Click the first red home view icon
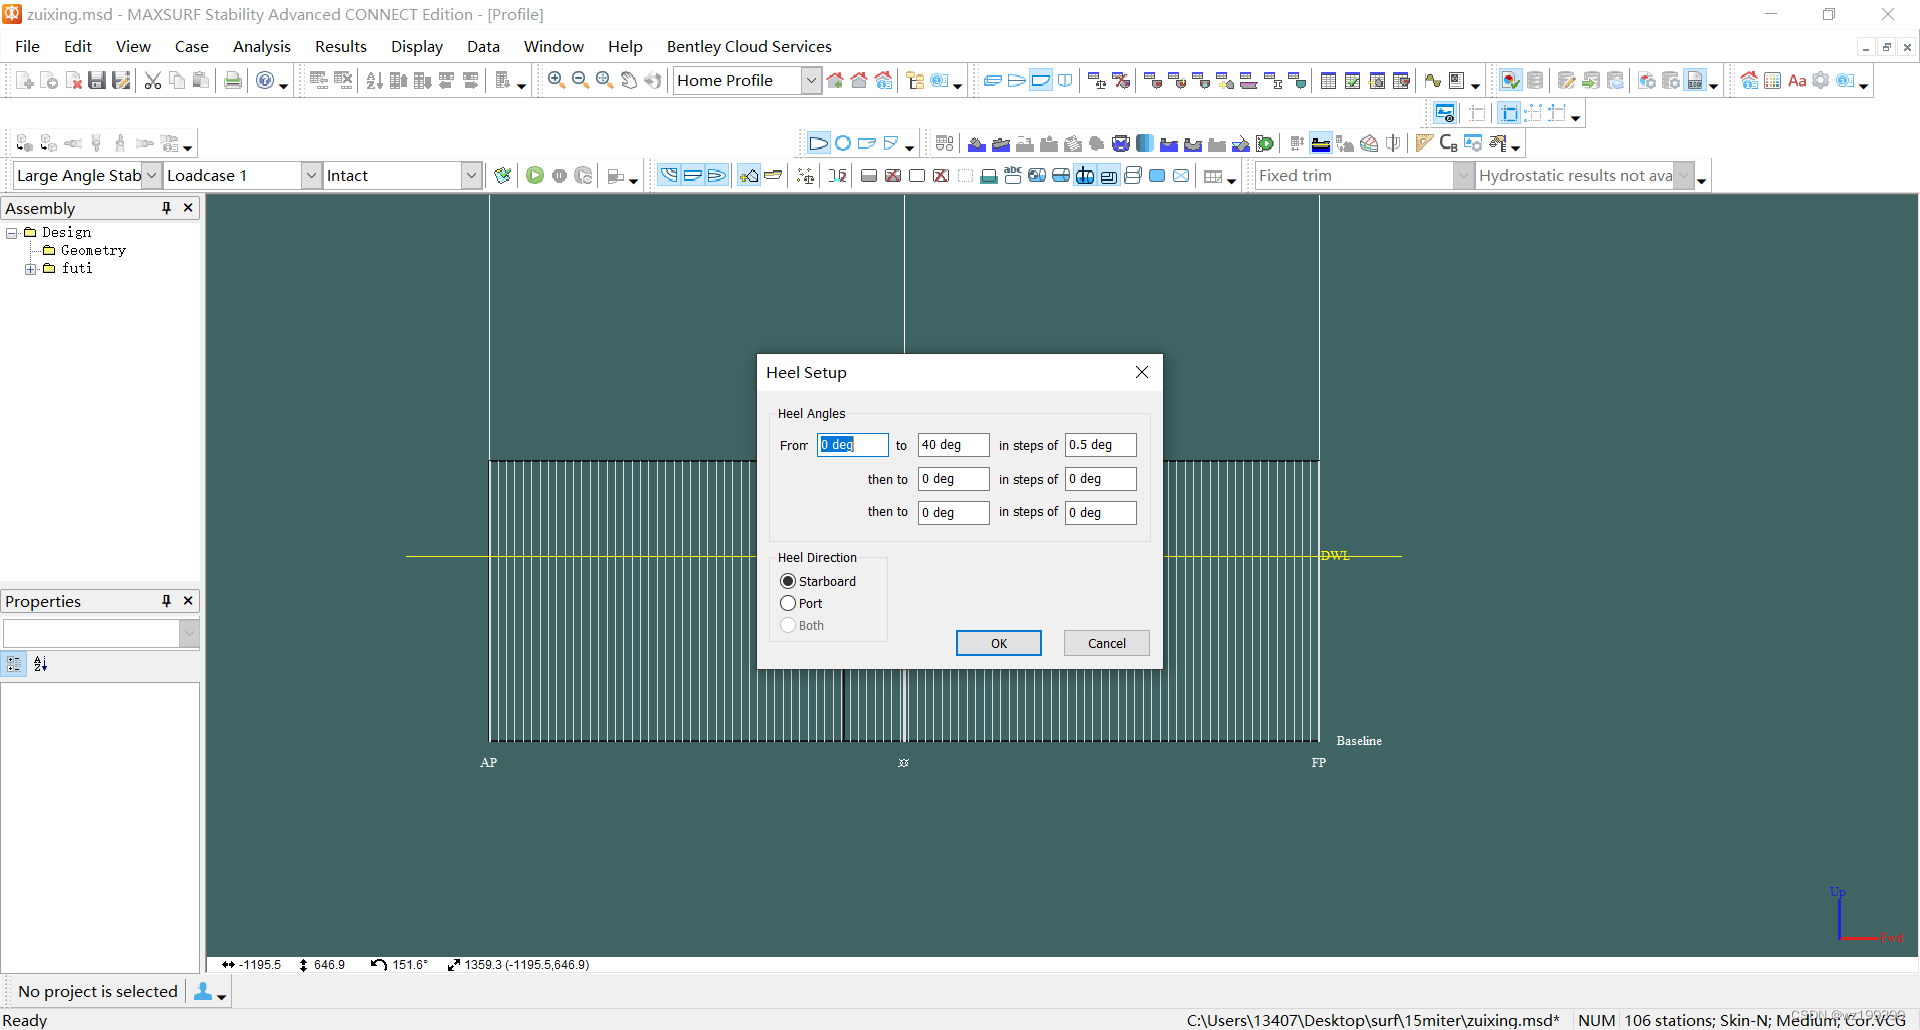This screenshot has height=1030, width=1920. tap(835, 81)
